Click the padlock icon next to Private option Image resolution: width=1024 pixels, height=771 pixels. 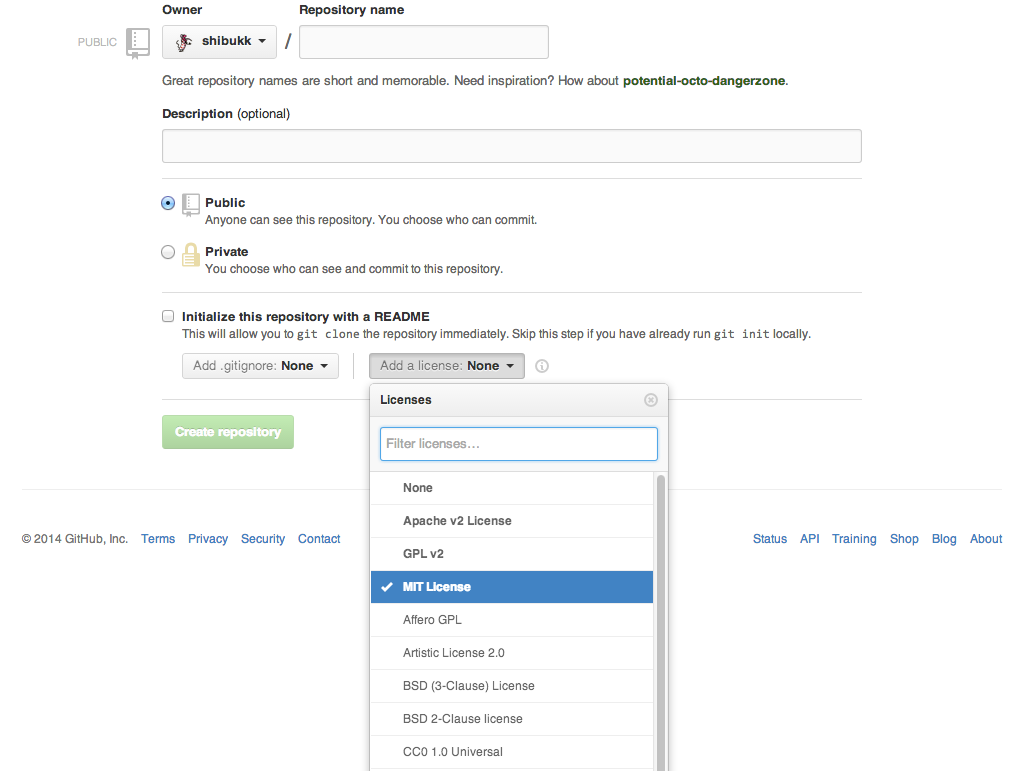pyautogui.click(x=191, y=254)
